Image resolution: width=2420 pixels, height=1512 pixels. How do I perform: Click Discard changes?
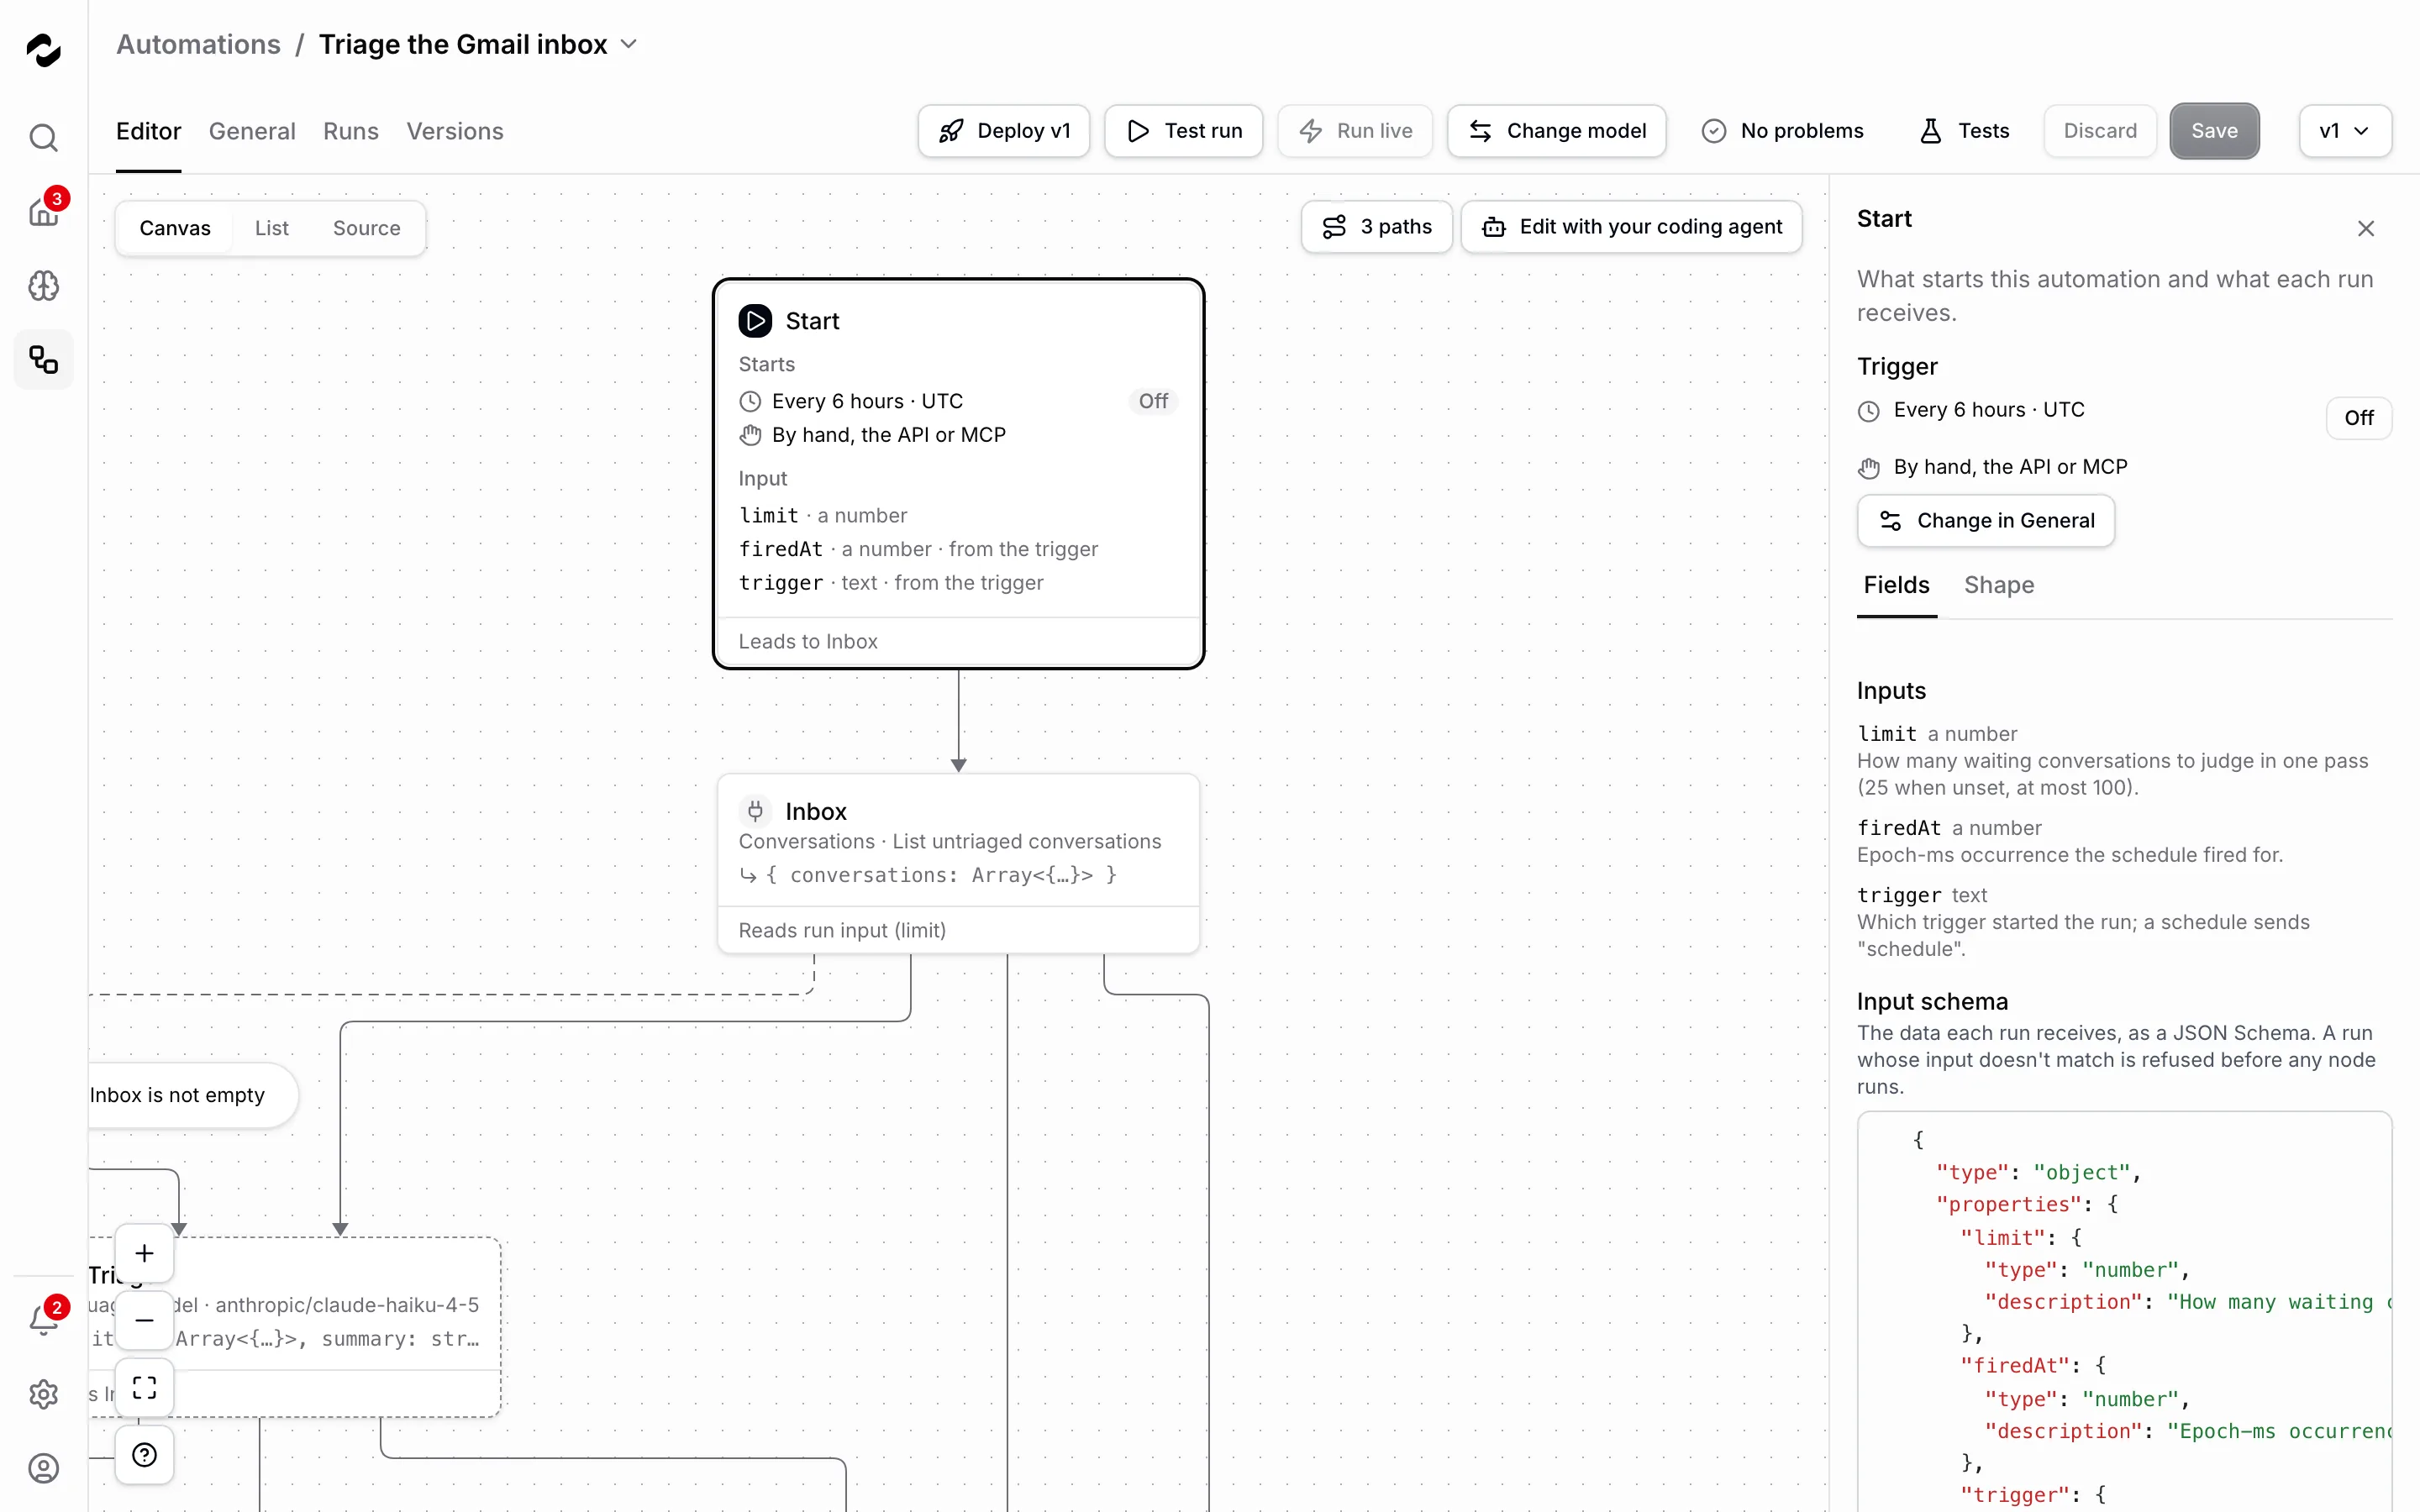coord(2100,131)
